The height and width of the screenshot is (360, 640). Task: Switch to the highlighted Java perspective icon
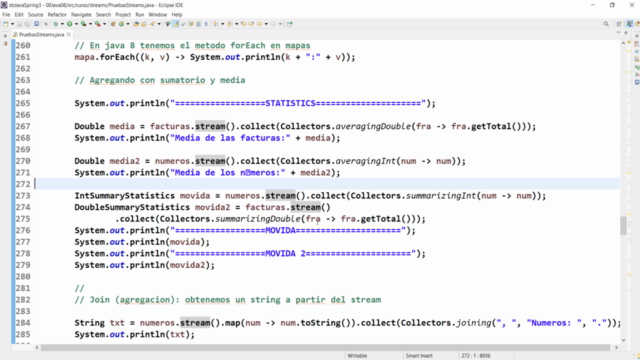(629, 24)
